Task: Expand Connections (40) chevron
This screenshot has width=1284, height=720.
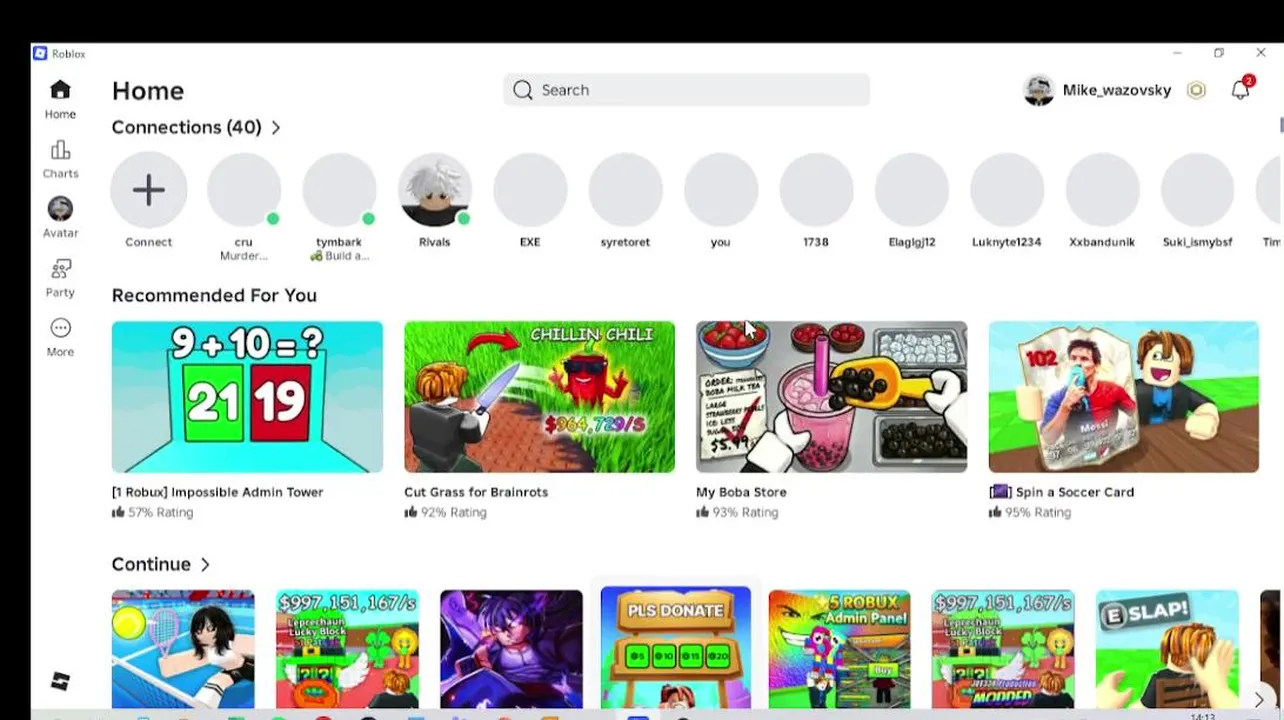Action: 276,127
